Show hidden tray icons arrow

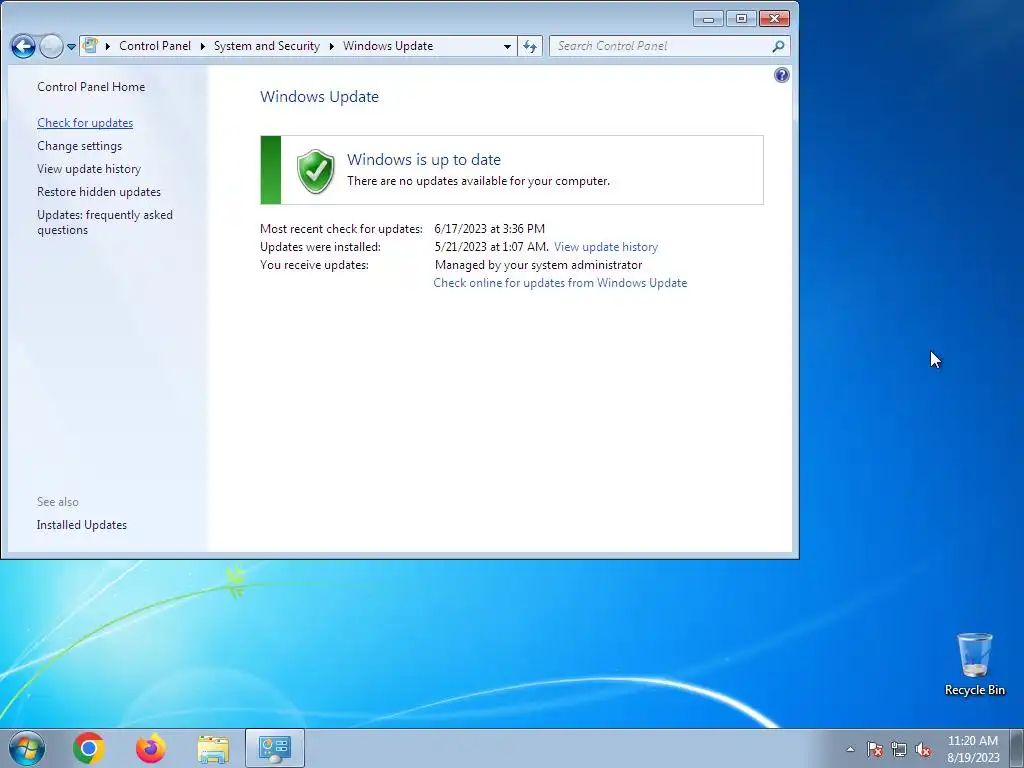(850, 749)
